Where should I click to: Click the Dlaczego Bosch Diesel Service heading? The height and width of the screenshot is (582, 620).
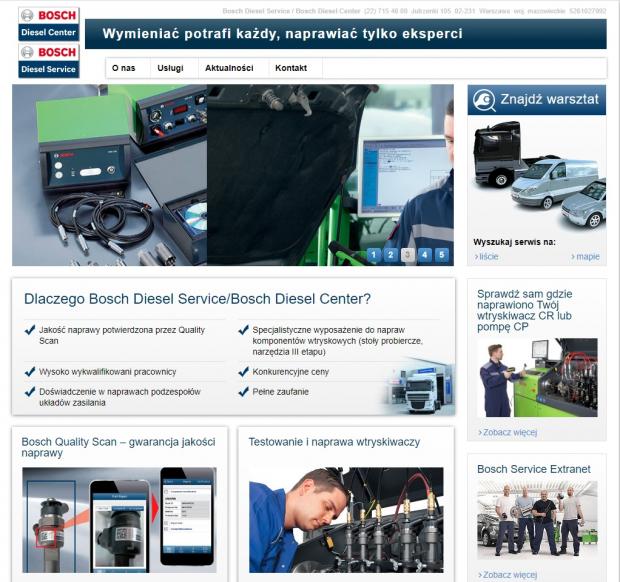[197, 299]
